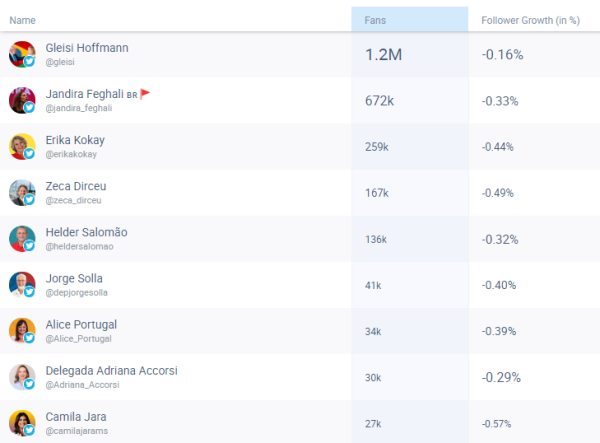
Task: Click Delegada Adriana Accorsi's avatar
Action: coord(22,377)
